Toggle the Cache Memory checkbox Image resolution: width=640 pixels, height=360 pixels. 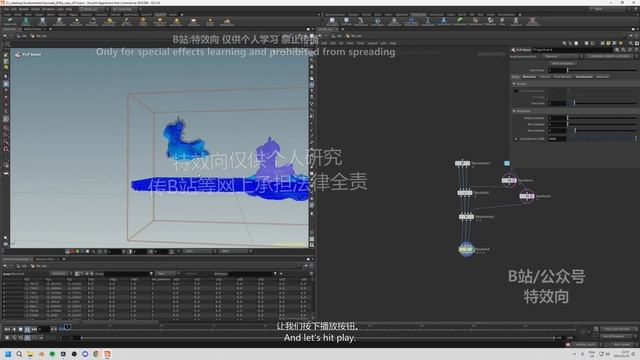coord(516,139)
